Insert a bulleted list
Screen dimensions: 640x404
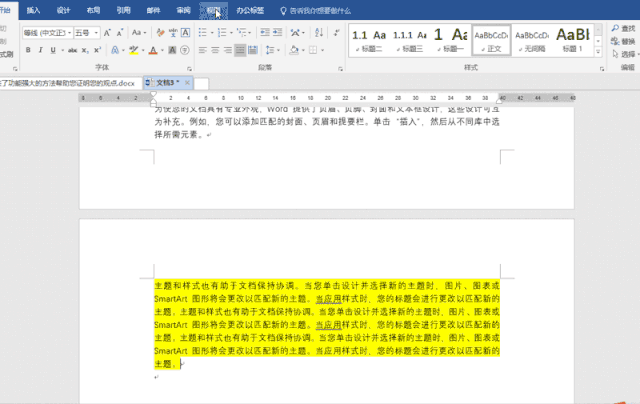[x=202, y=32]
